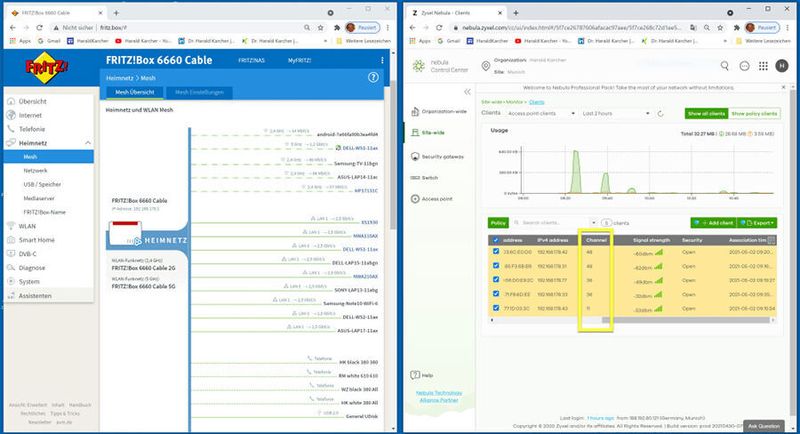
Task: Click the Nebula Control Center logo
Action: [440, 66]
